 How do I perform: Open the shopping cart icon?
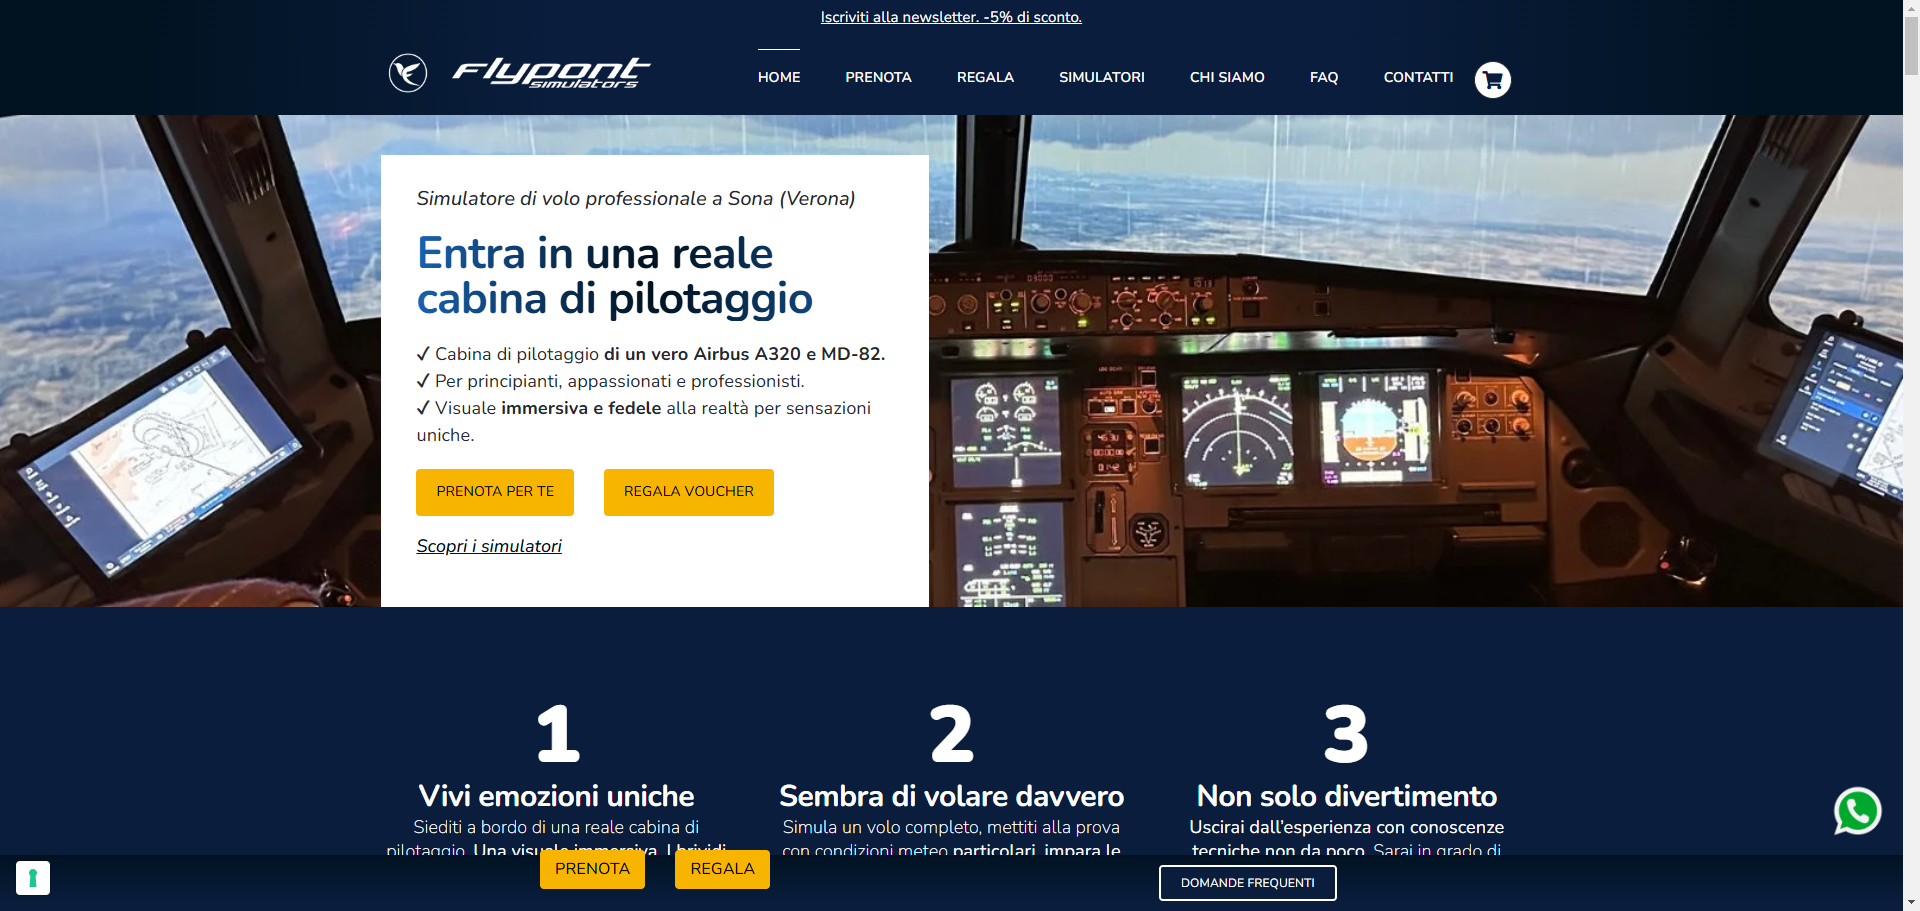(x=1492, y=80)
